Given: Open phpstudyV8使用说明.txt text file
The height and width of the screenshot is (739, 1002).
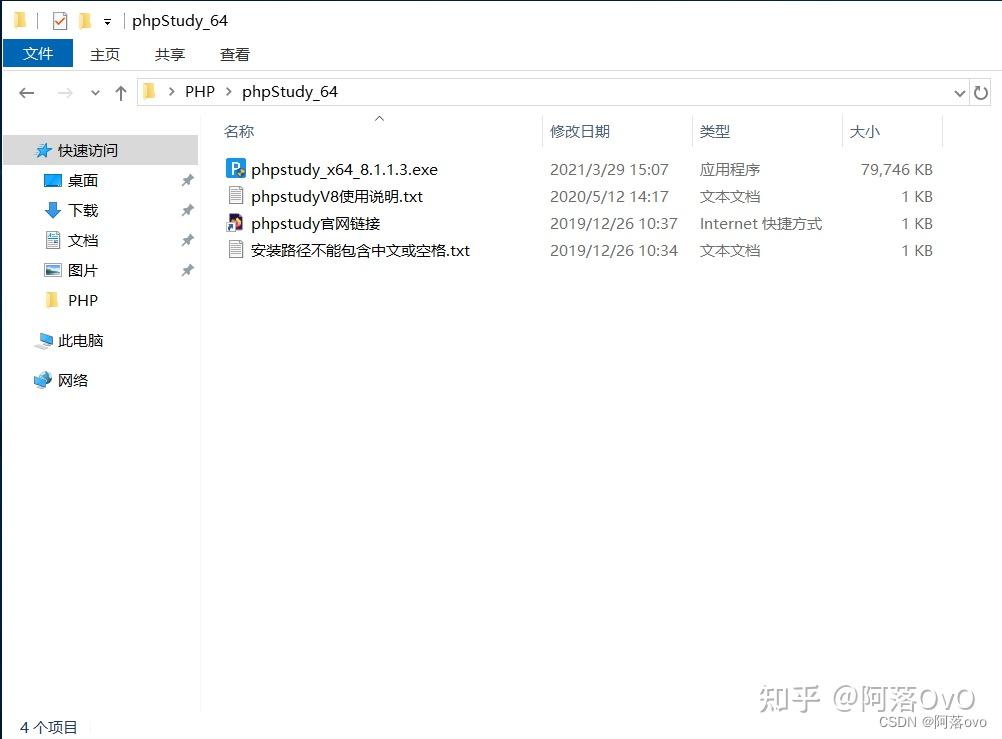Looking at the screenshot, I should coord(338,196).
